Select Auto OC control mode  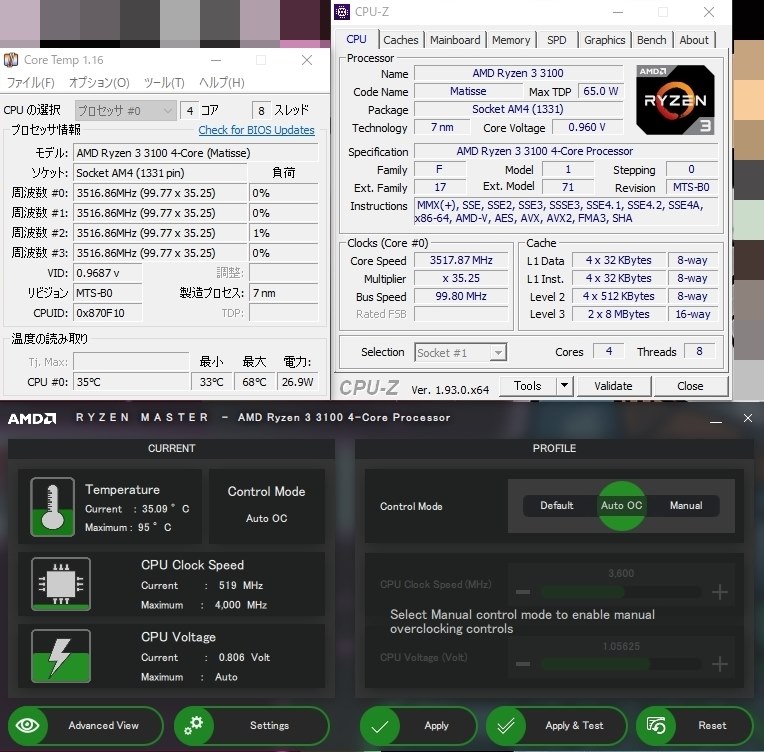(x=621, y=506)
